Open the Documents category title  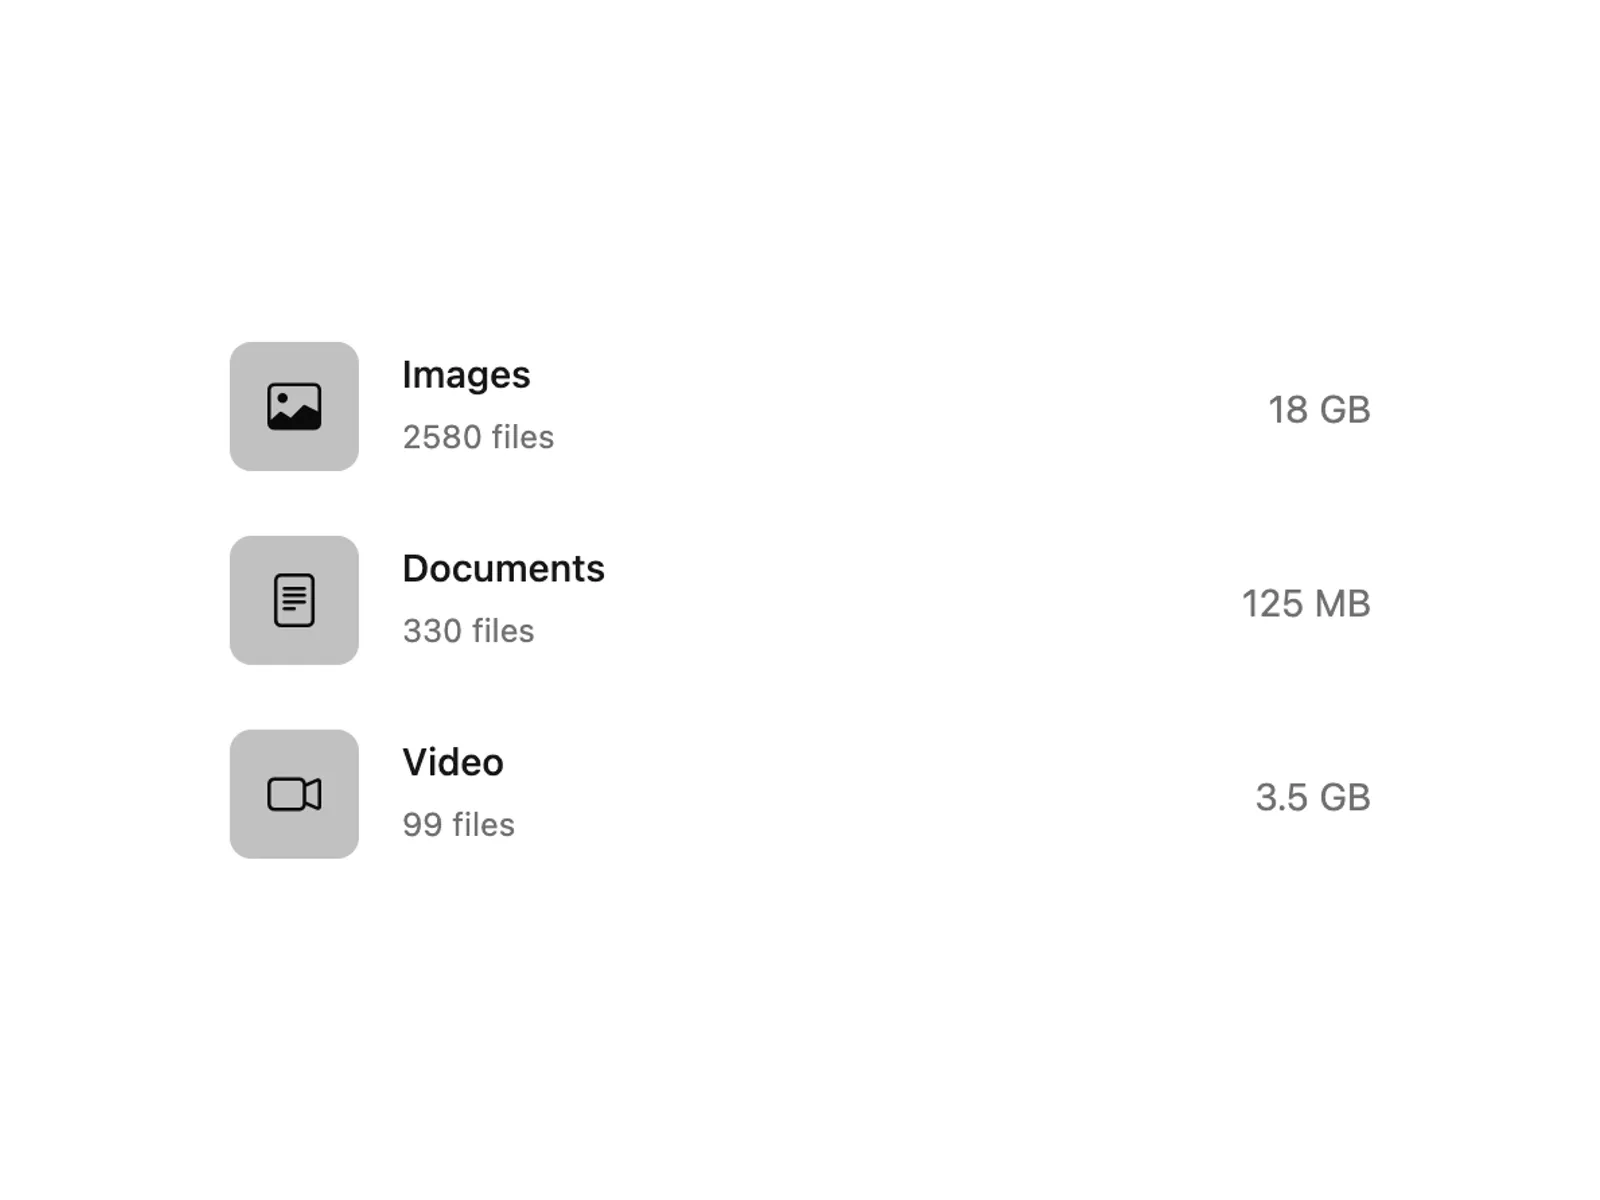point(503,568)
